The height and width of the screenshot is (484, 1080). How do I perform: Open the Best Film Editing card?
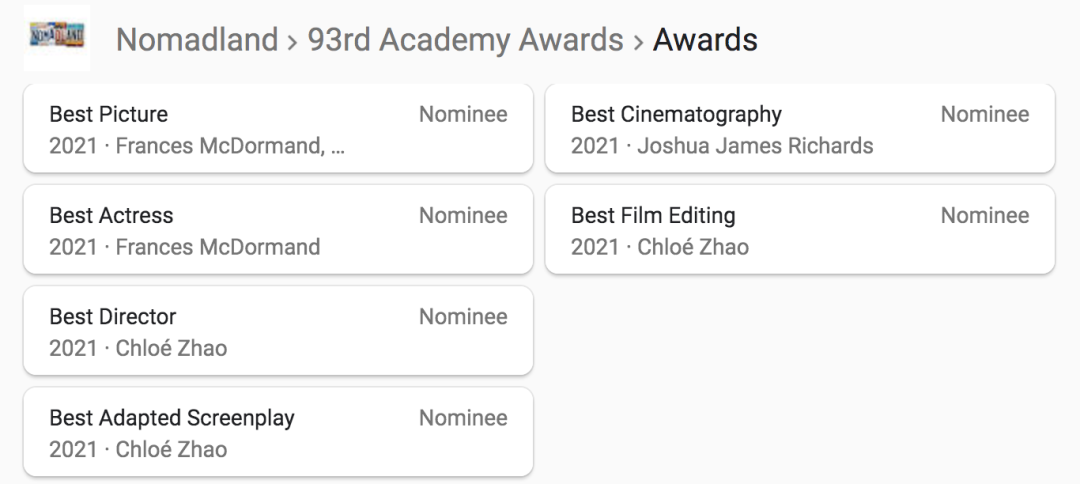[x=799, y=230]
